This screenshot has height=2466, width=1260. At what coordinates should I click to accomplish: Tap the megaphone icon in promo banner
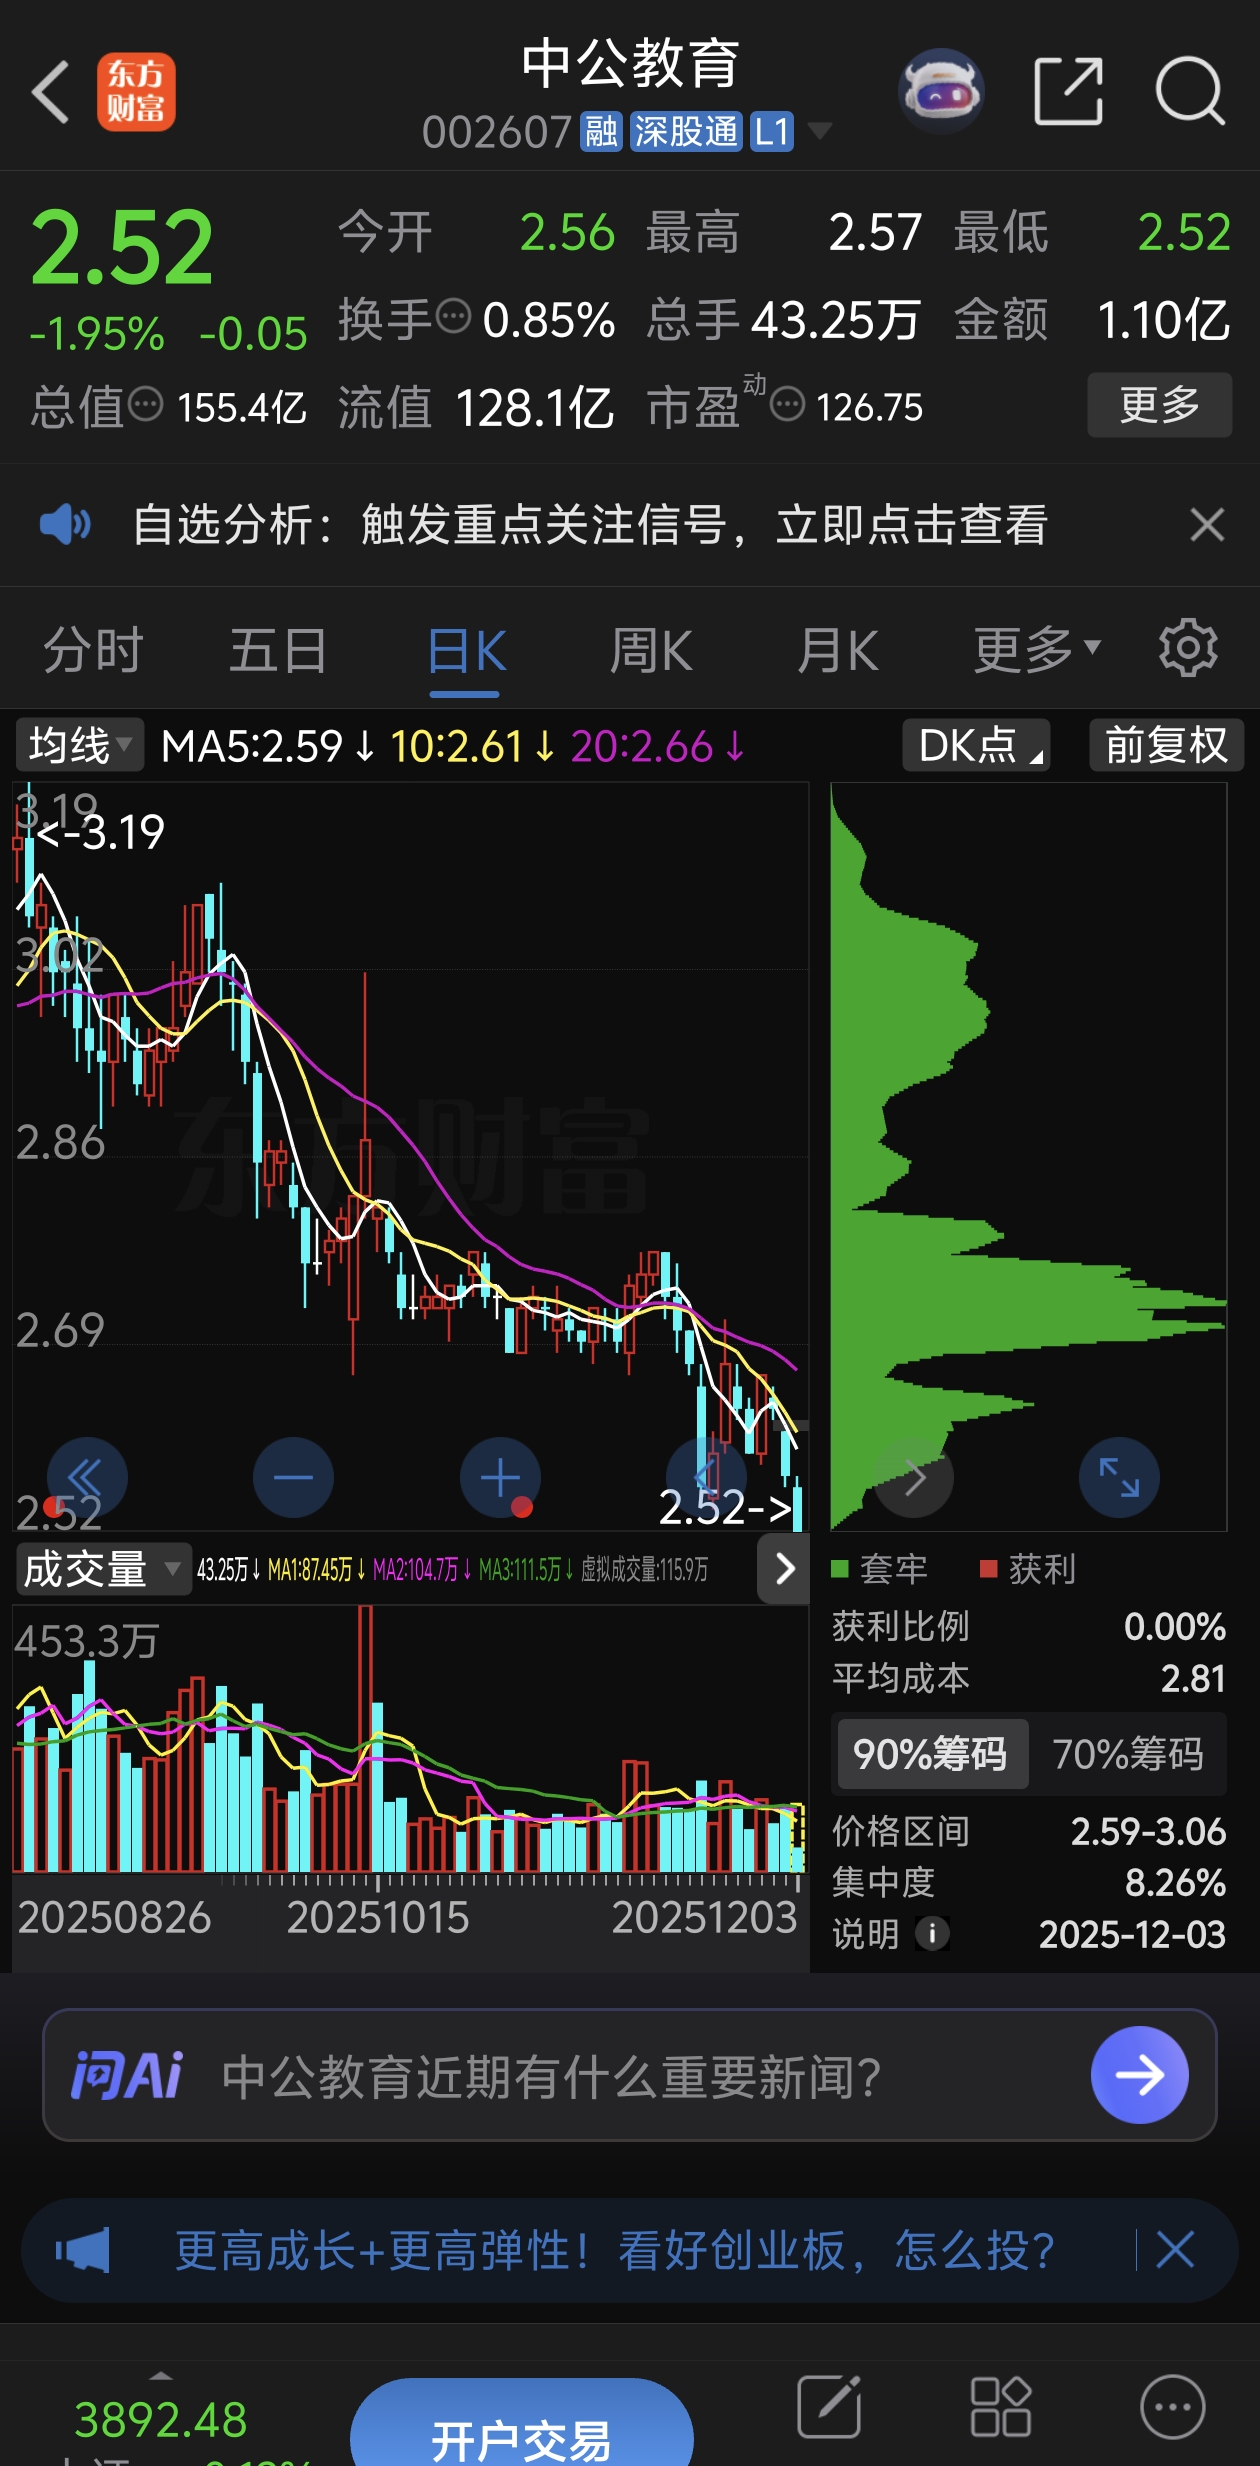pos(82,2251)
